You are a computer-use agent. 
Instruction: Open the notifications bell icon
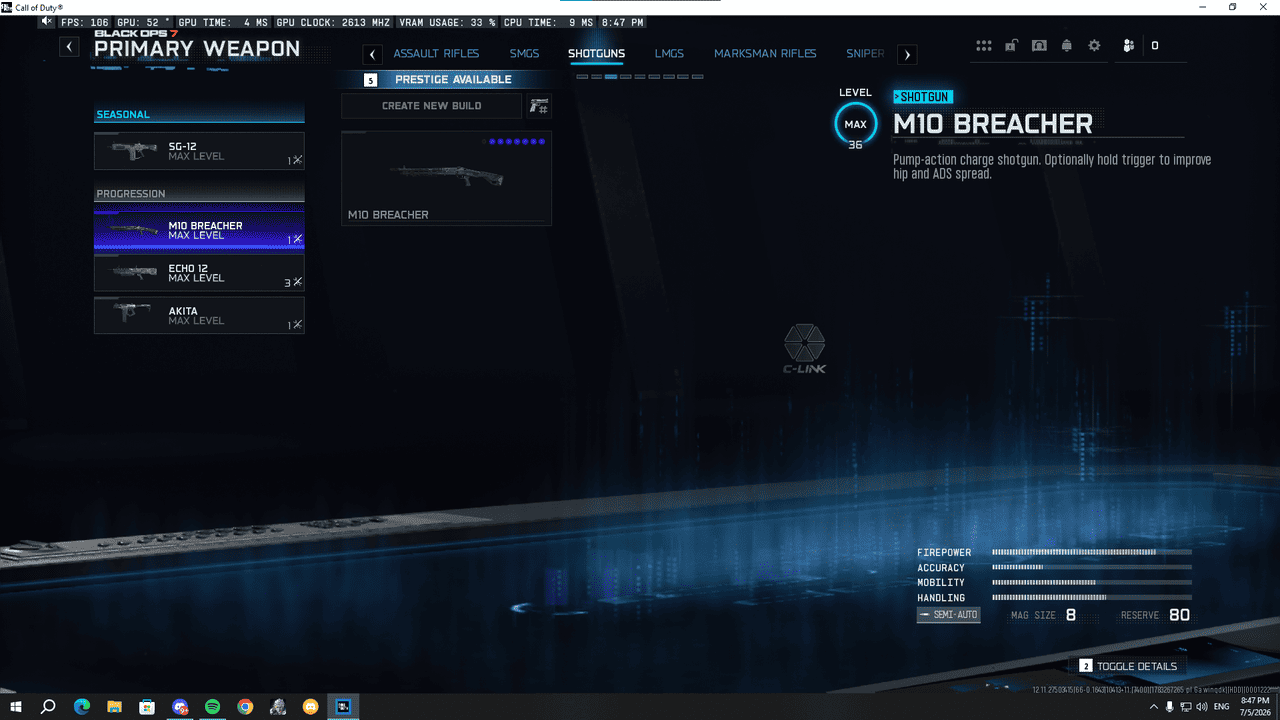tap(1067, 46)
